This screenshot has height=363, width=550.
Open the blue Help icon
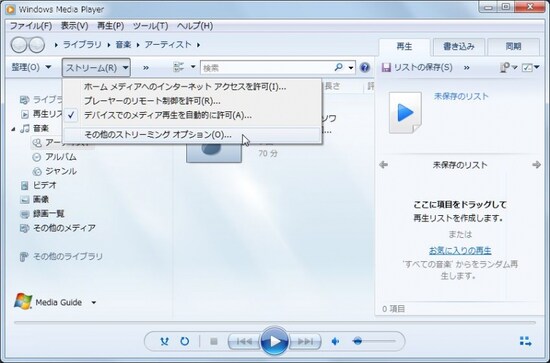(365, 67)
